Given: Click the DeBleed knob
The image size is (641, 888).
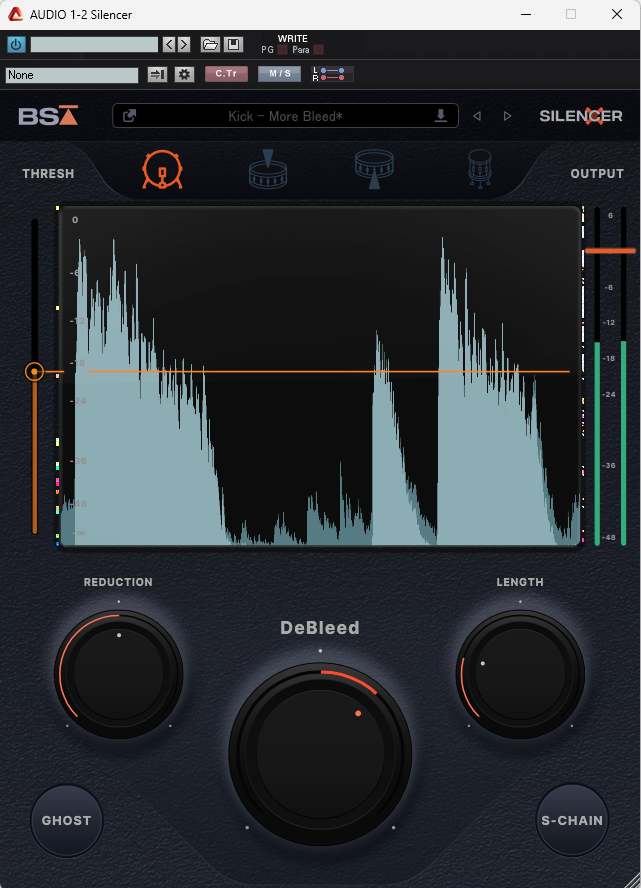Looking at the screenshot, I should (320, 754).
